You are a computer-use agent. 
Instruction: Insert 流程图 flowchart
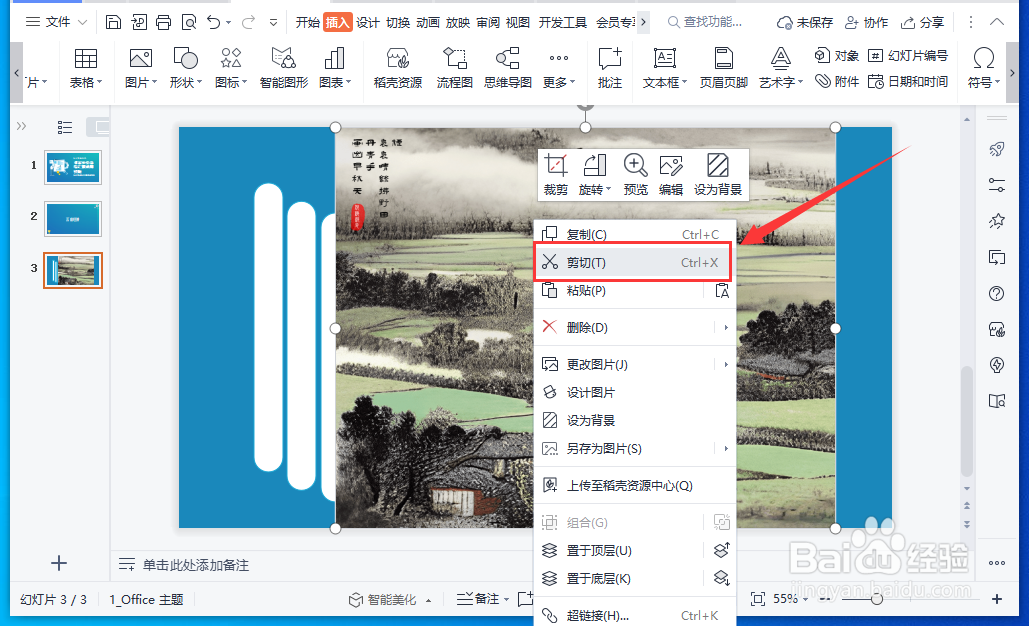coord(454,68)
